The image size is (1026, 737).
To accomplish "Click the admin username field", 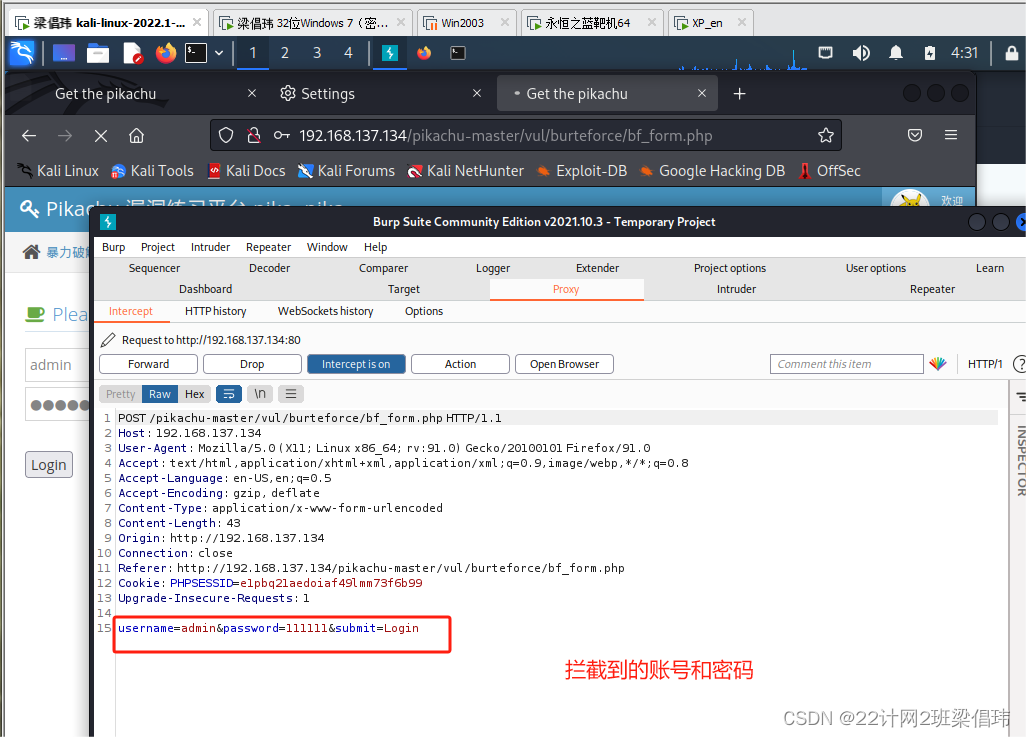I will [x=58, y=365].
